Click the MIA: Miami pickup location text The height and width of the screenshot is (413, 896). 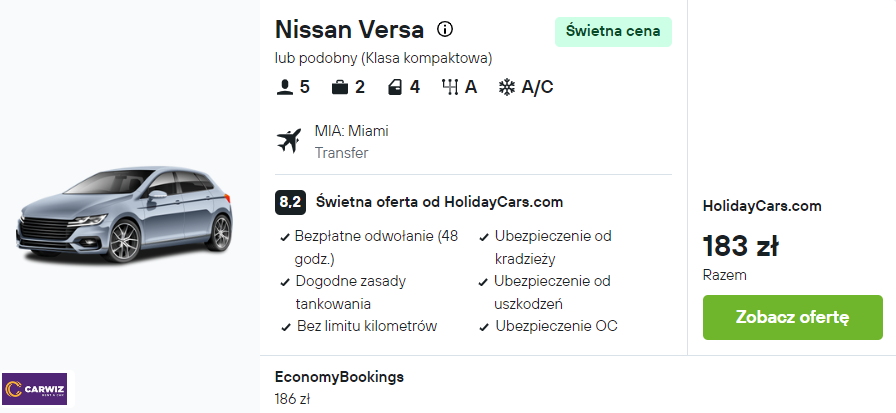[351, 131]
